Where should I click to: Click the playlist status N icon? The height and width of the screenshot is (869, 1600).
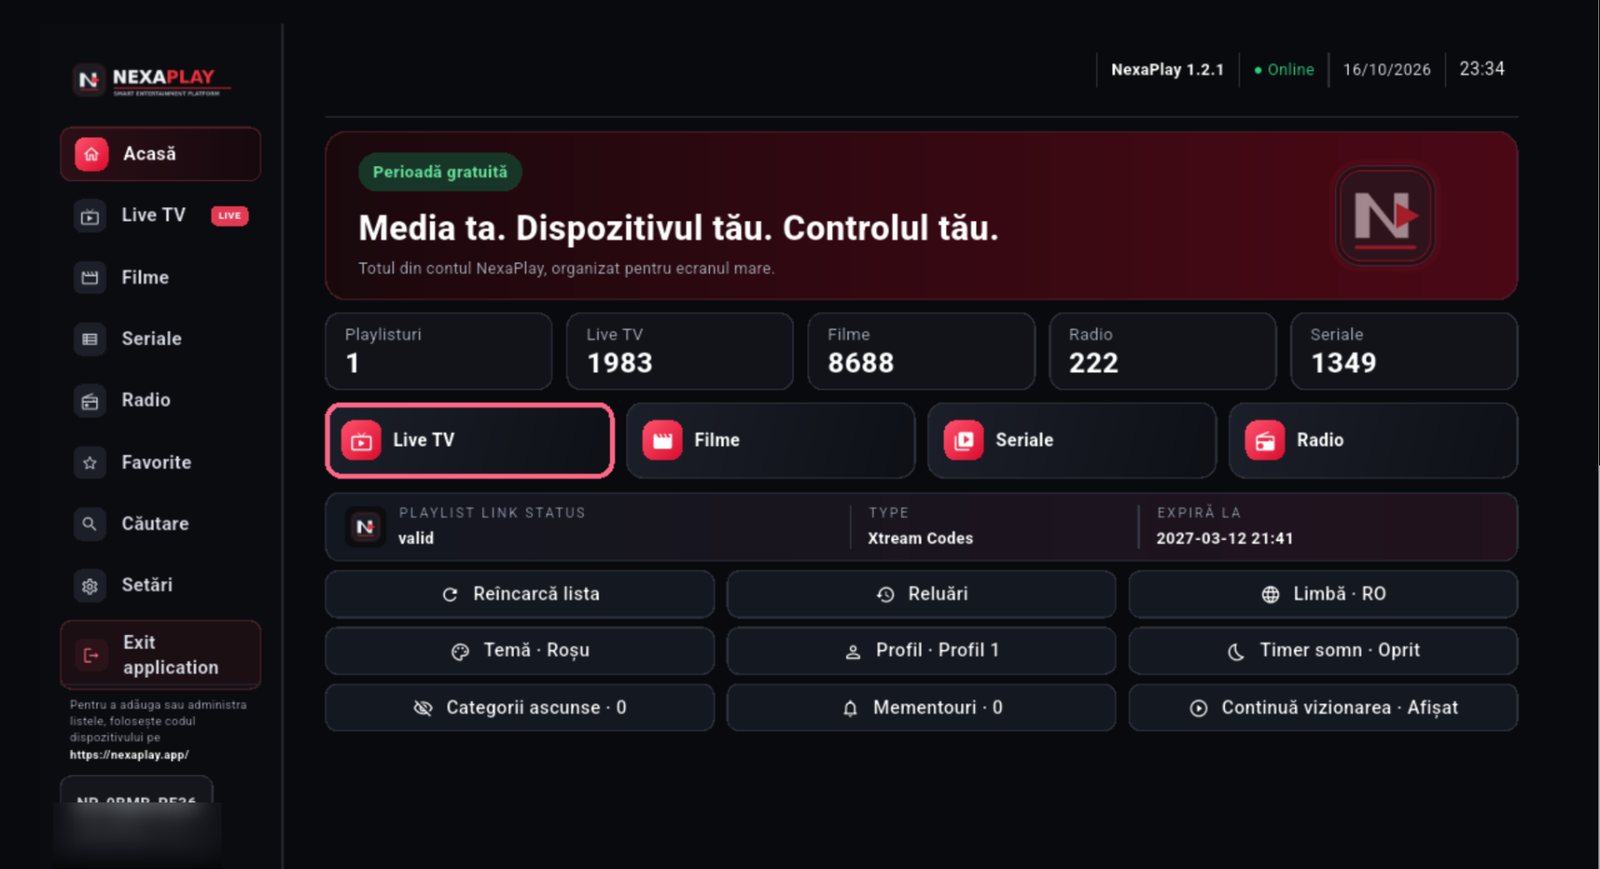pos(365,526)
